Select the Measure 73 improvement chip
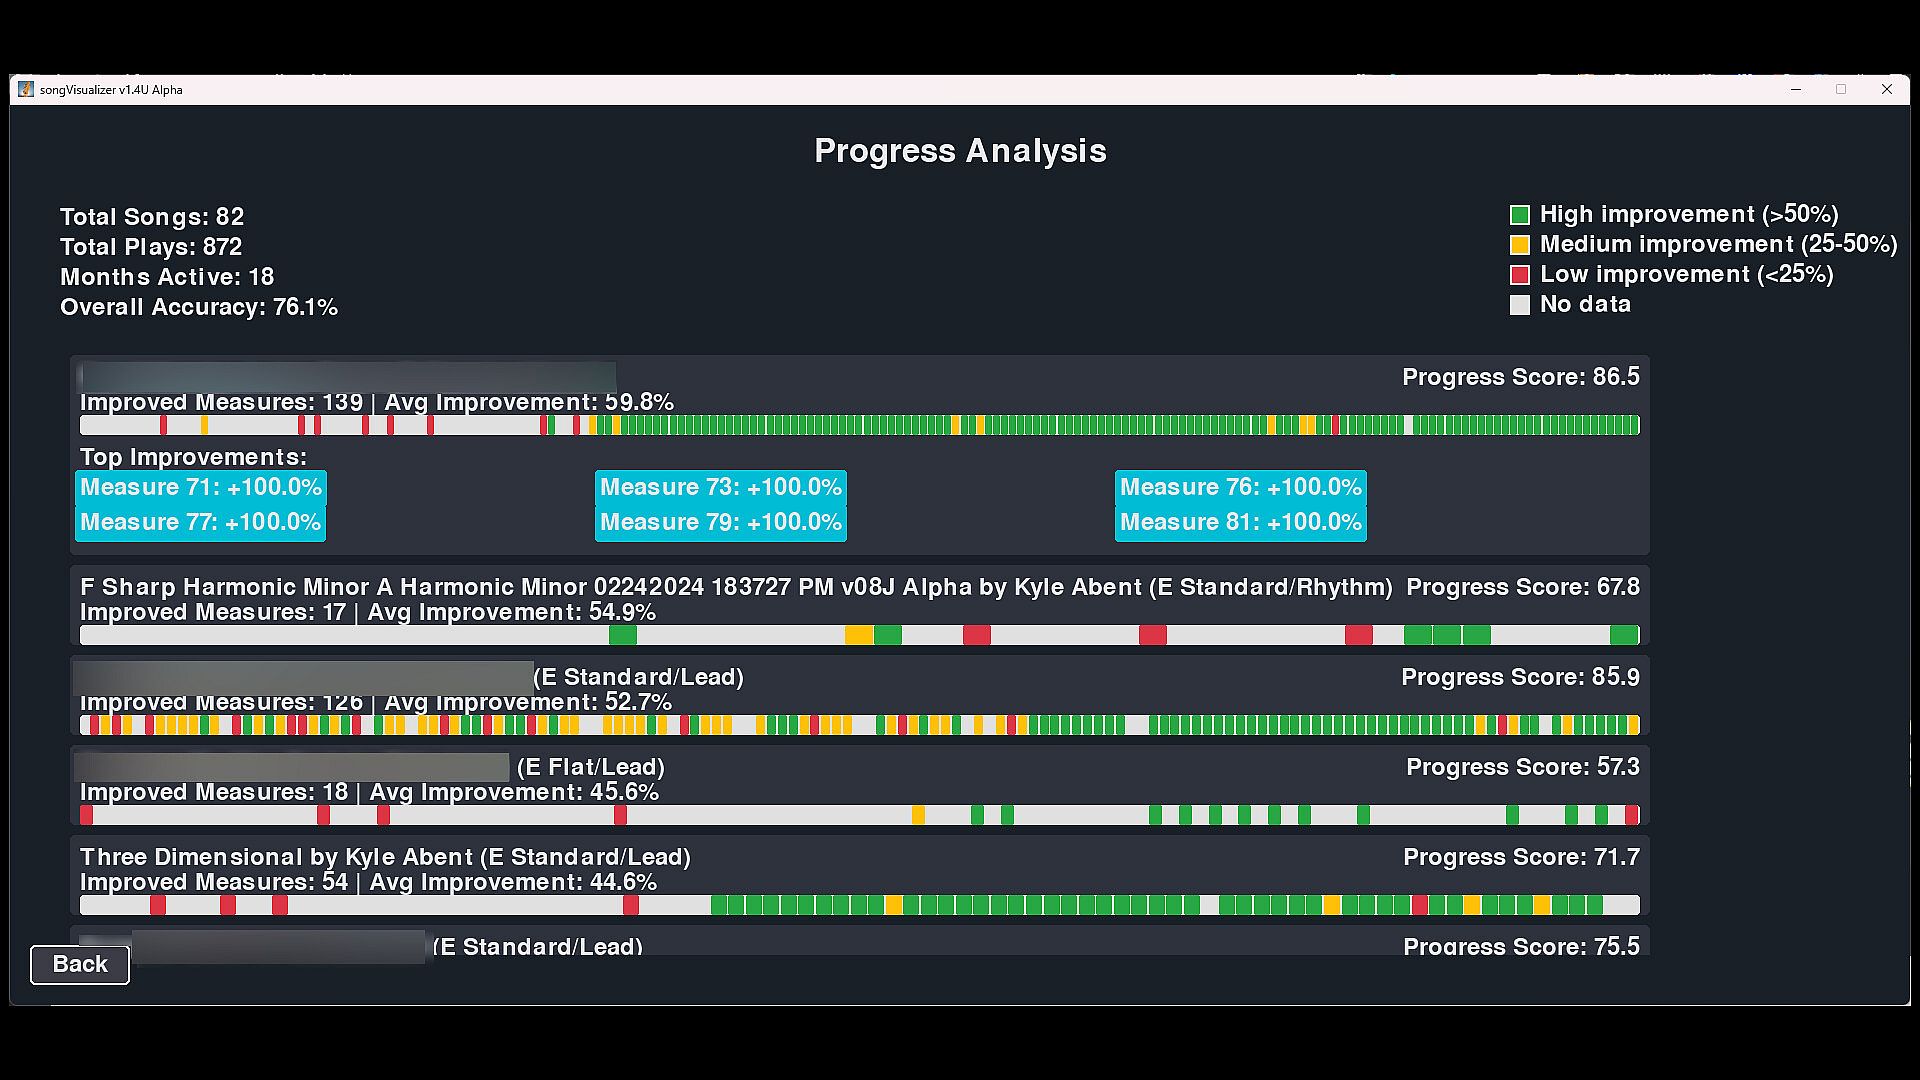The height and width of the screenshot is (1080, 1920). [720, 487]
